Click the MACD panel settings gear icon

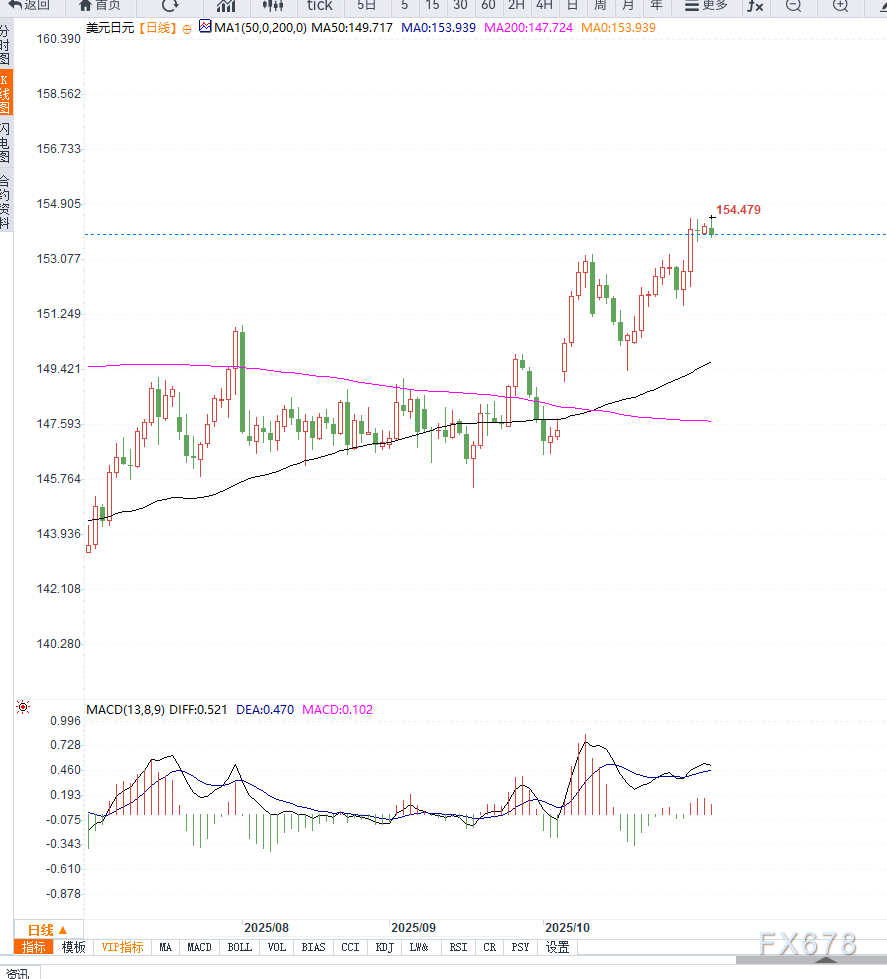[23, 708]
